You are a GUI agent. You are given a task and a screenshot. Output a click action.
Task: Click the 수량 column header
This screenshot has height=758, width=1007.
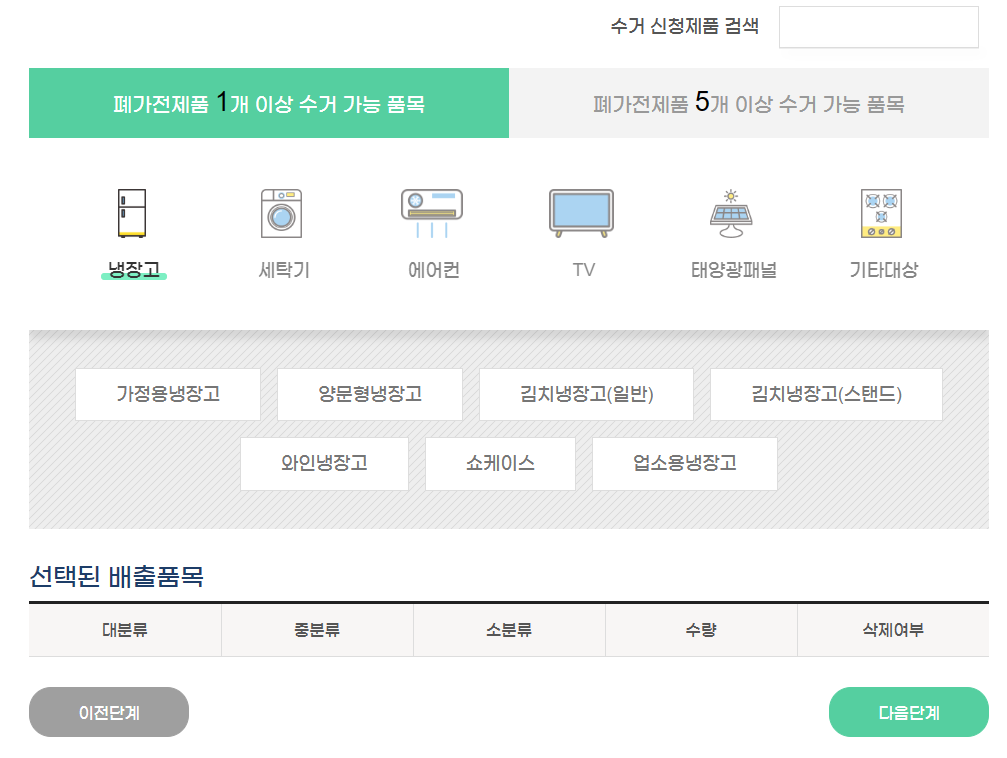pos(701,630)
